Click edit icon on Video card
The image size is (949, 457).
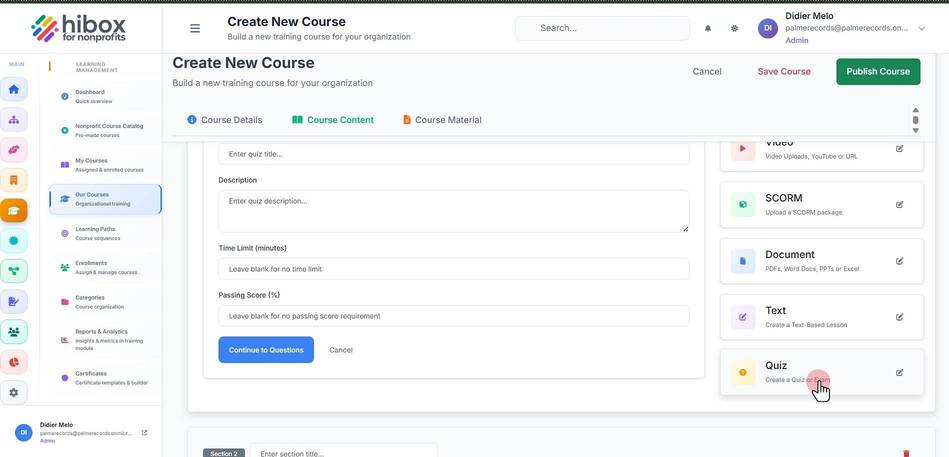(899, 148)
